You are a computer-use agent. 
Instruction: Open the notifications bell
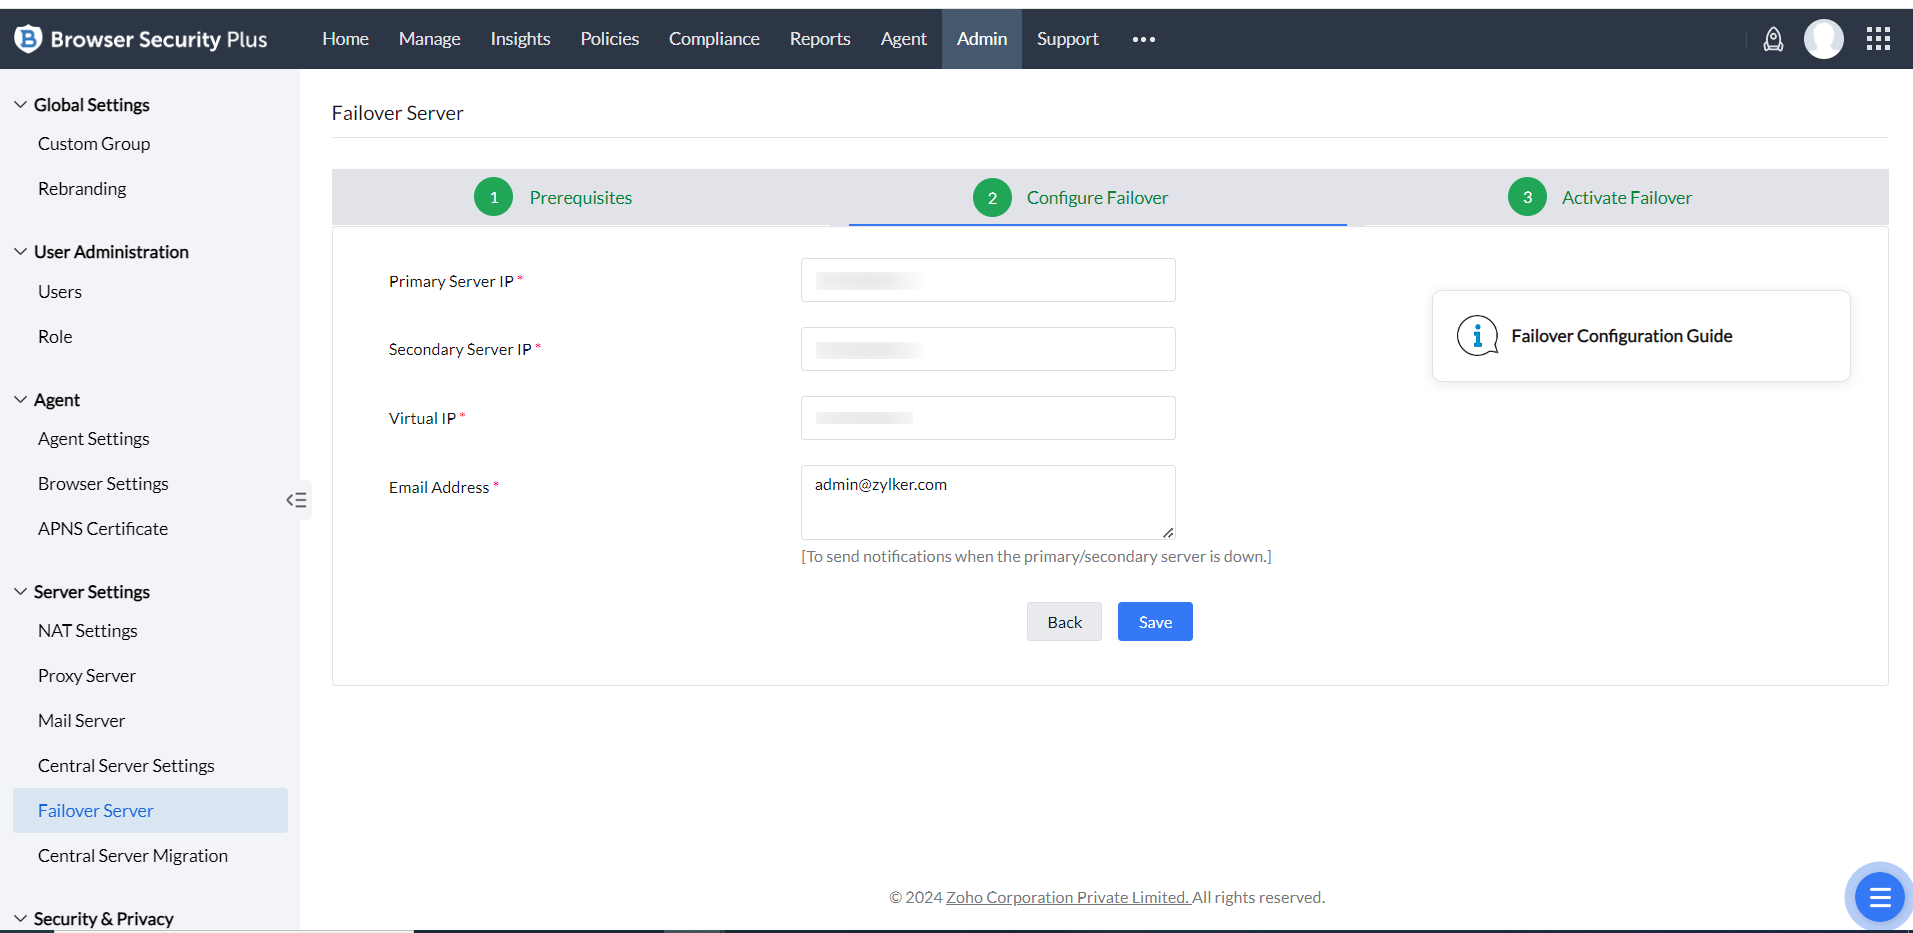pos(1773,39)
